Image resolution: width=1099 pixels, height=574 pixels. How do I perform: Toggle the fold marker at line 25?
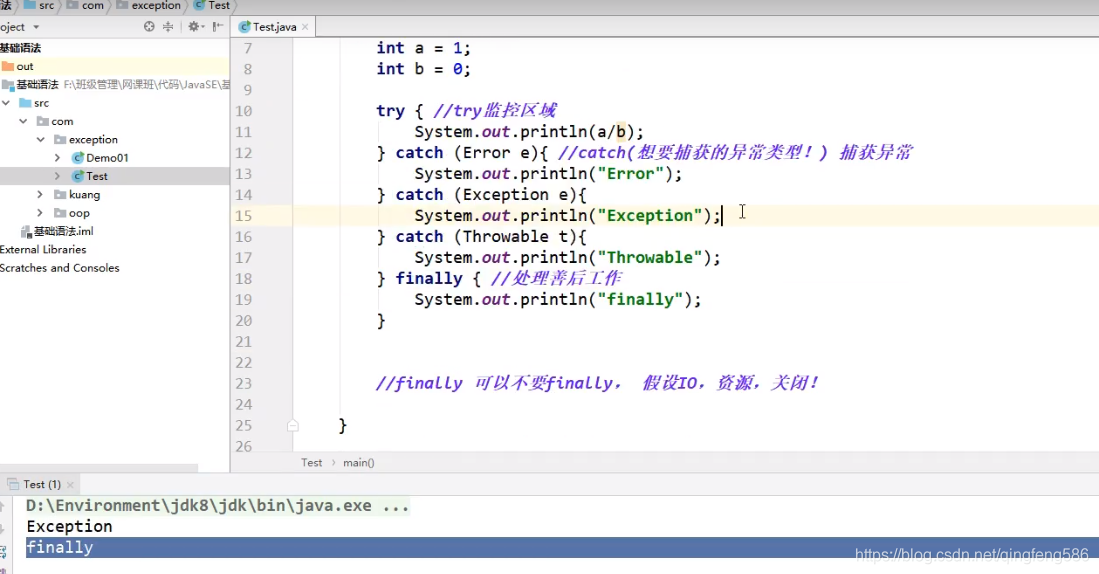(x=293, y=425)
